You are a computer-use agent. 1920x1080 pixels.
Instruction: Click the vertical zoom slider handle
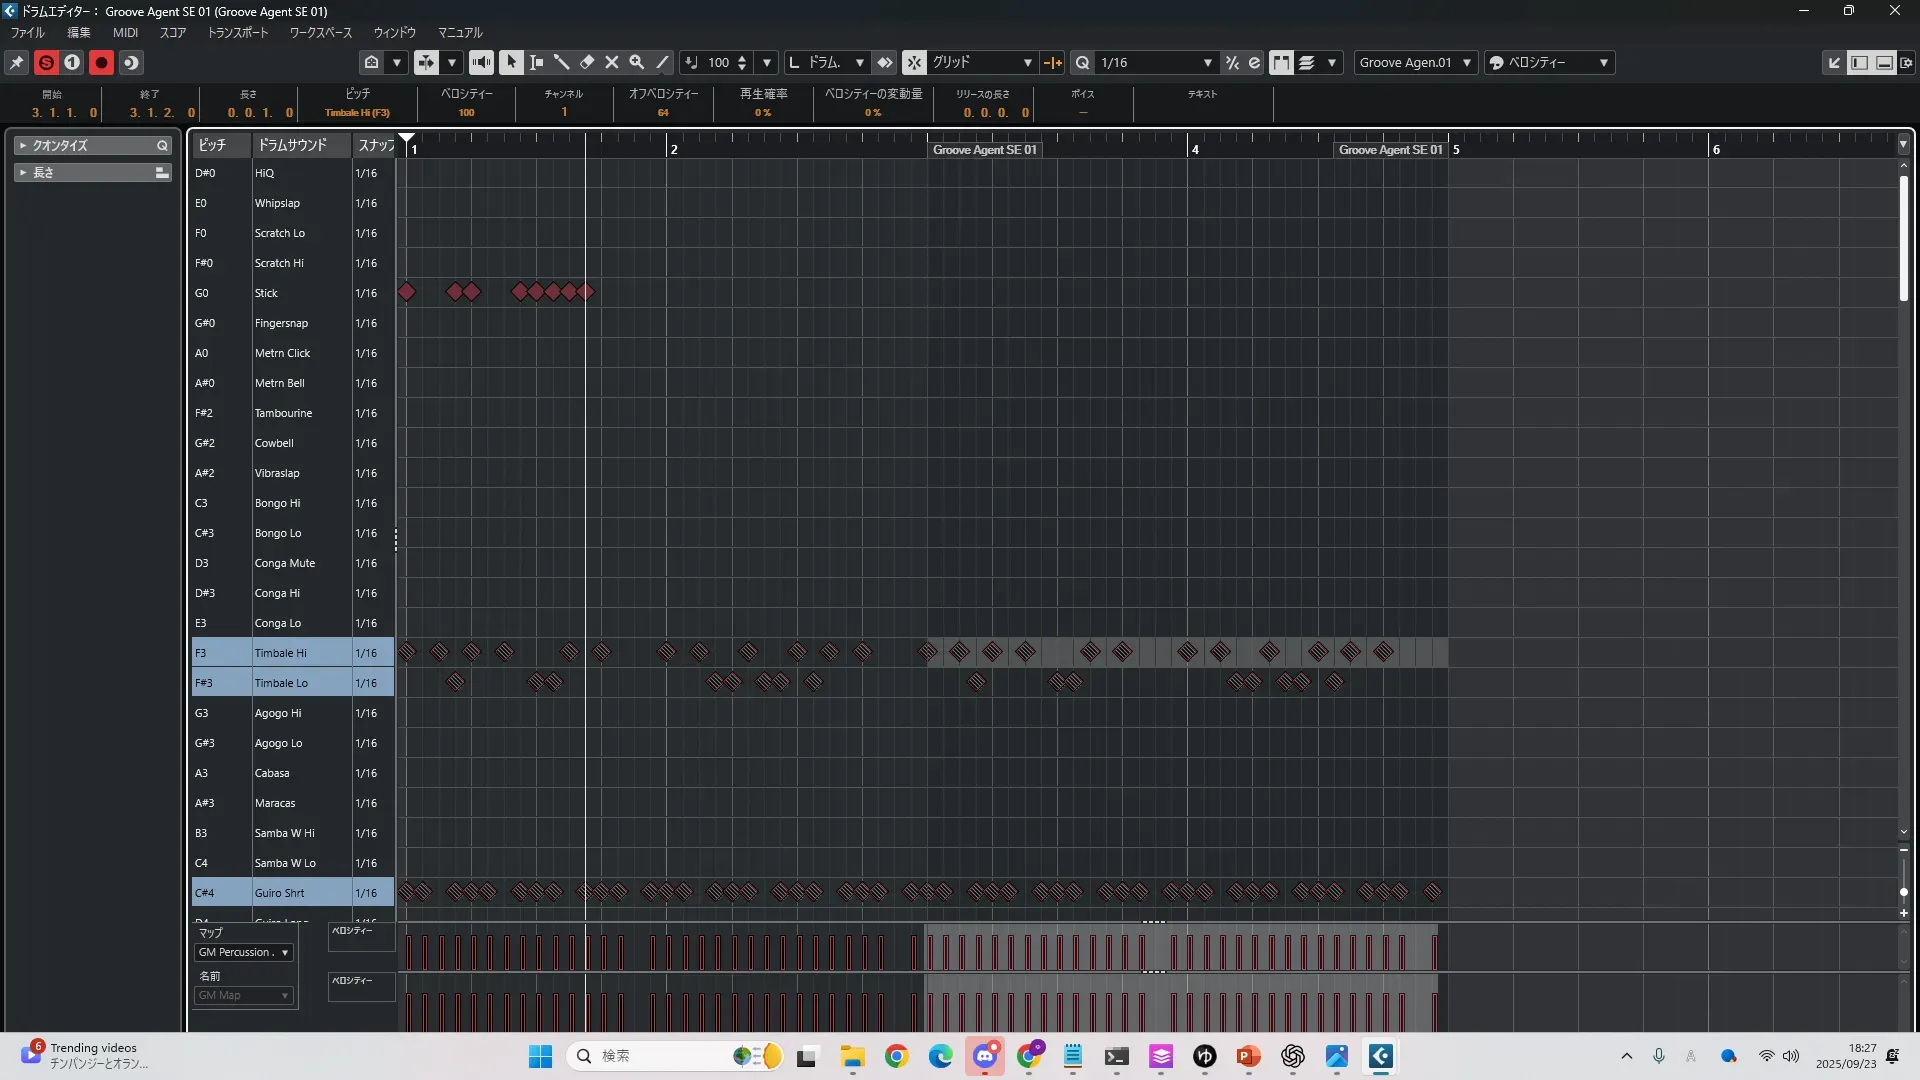coord(1903,891)
